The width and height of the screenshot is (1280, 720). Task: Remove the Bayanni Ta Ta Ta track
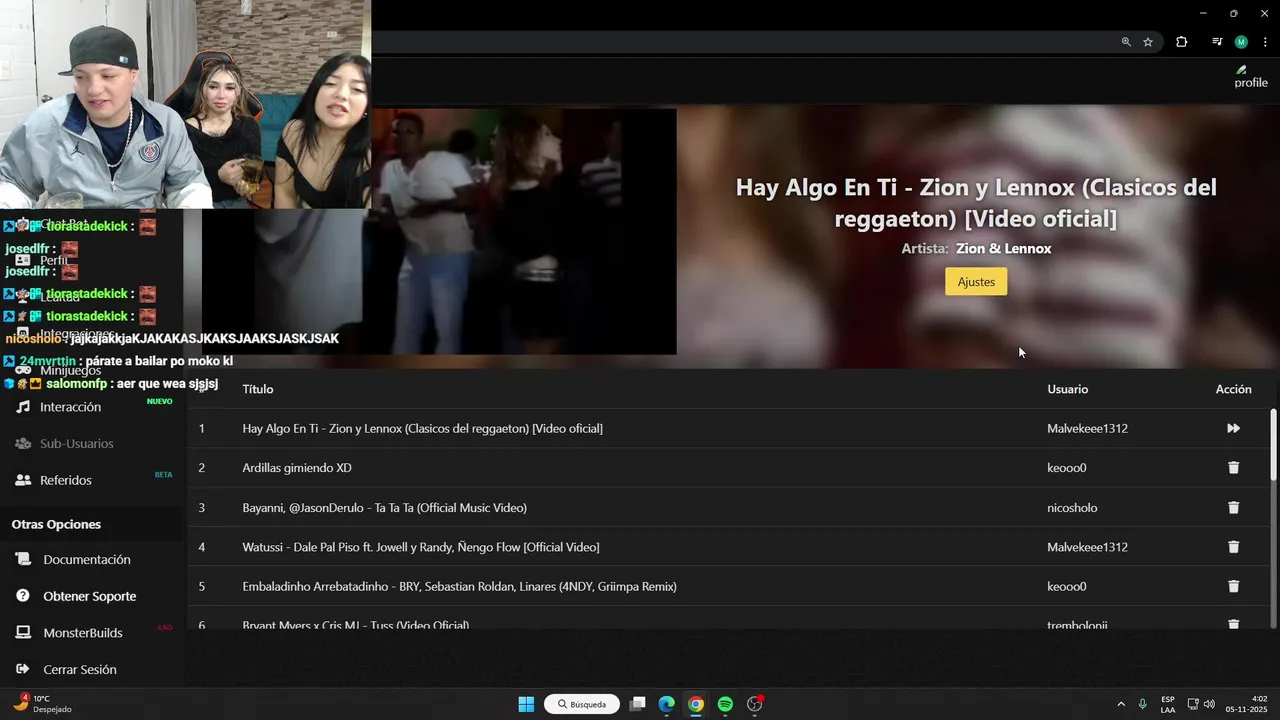[1233, 508]
